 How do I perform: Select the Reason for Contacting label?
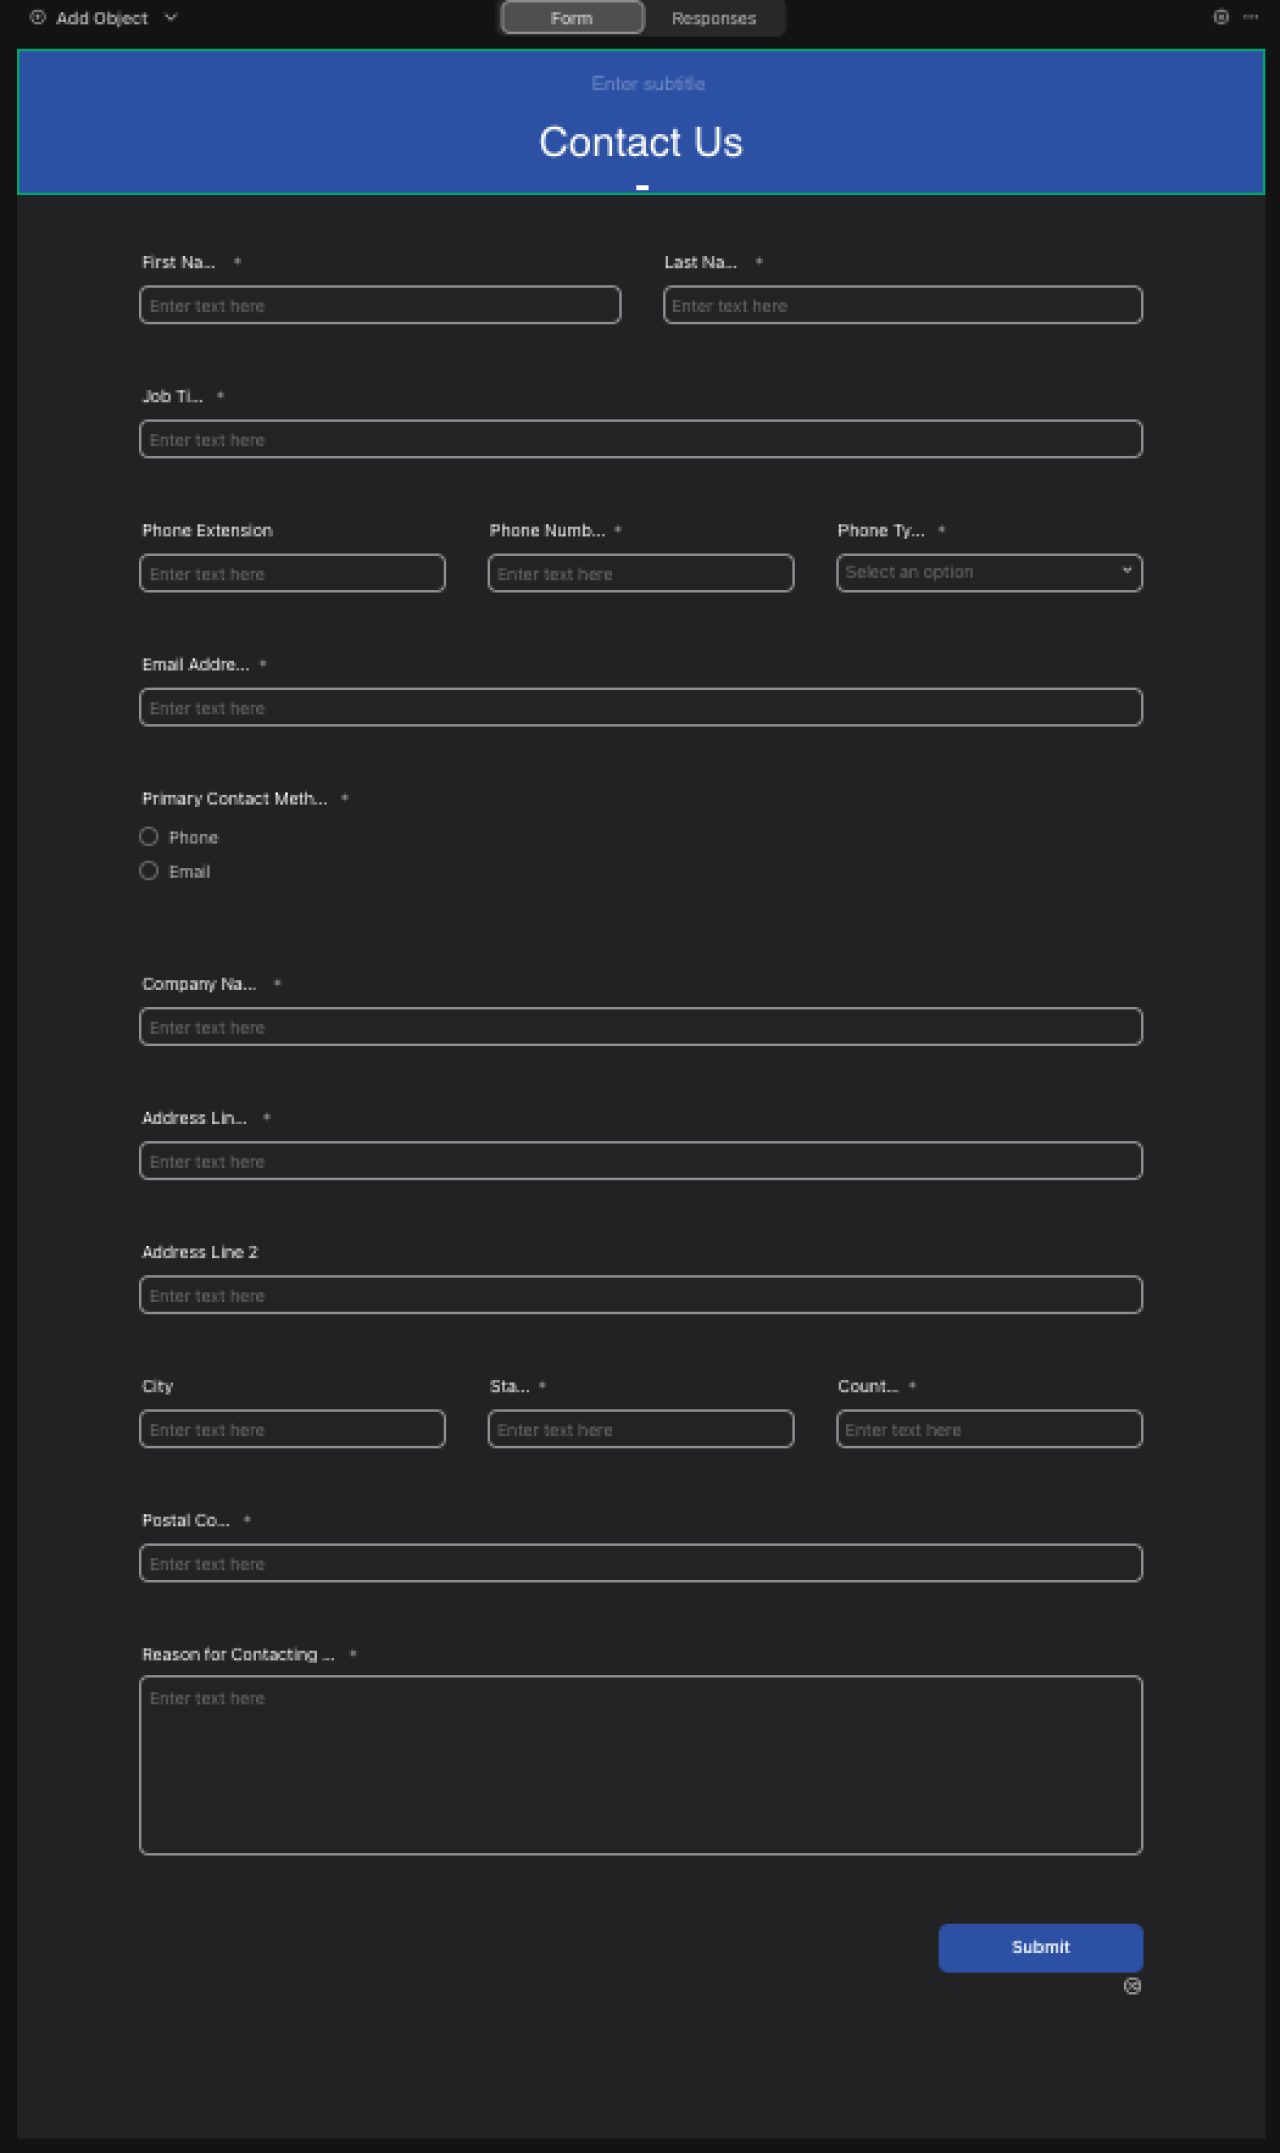click(238, 1654)
